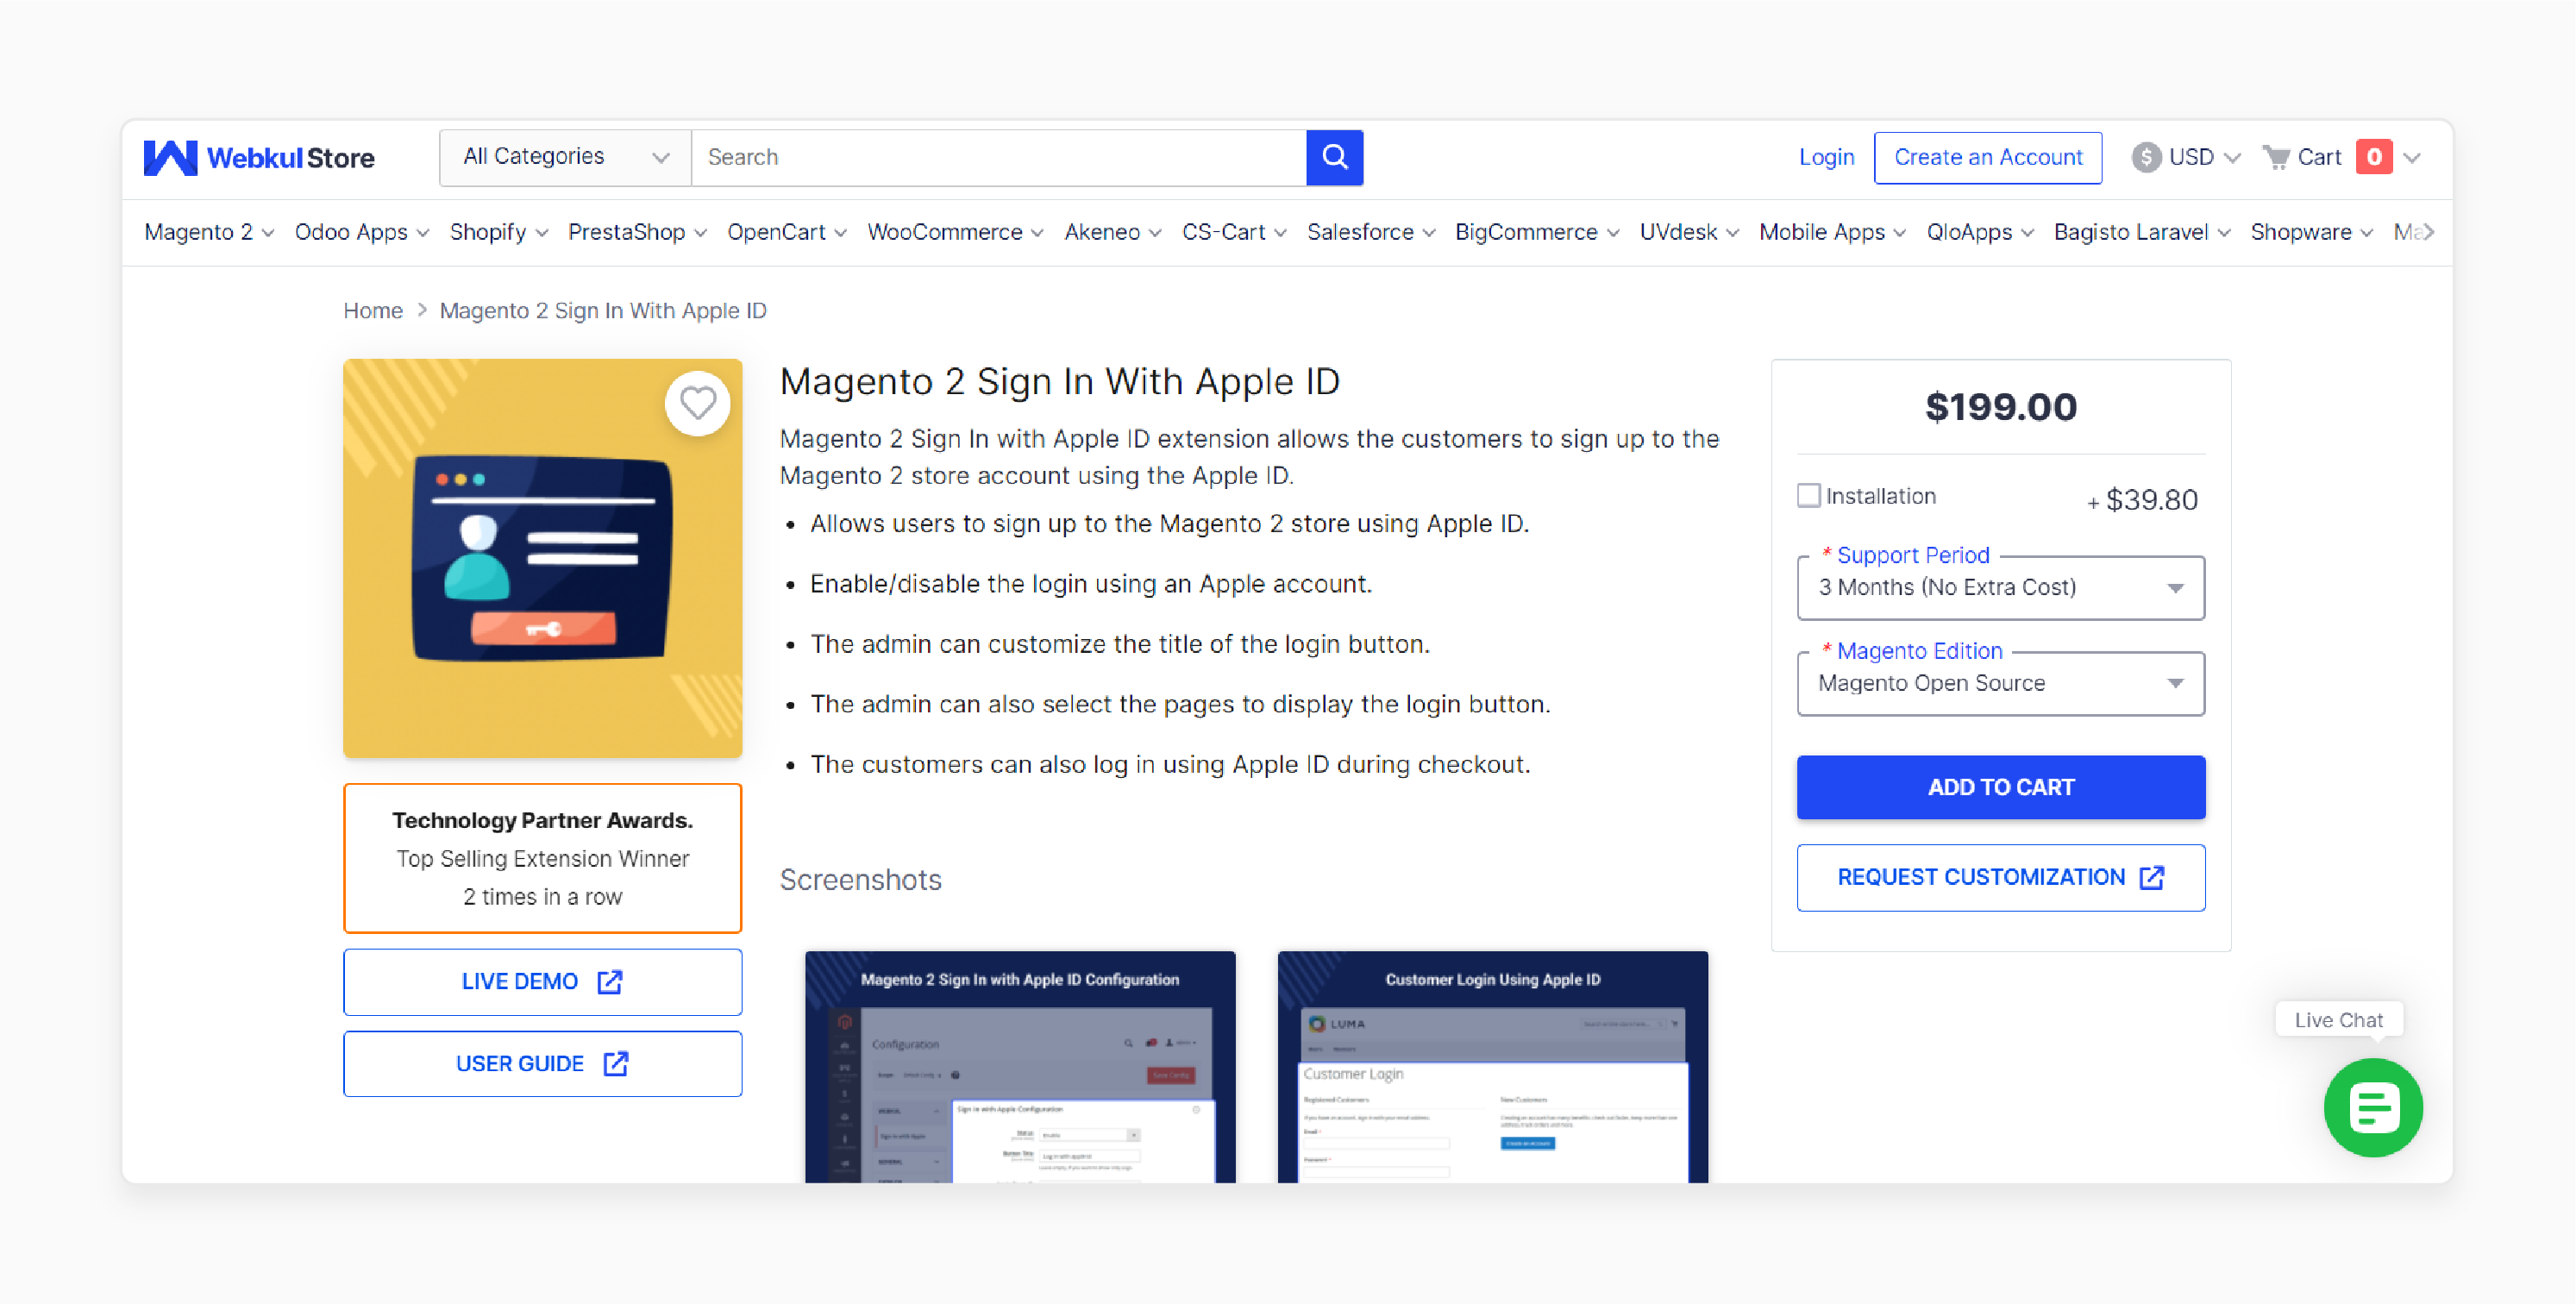Open the Akeneo menu
The height and width of the screenshot is (1304, 2576).
click(1113, 232)
